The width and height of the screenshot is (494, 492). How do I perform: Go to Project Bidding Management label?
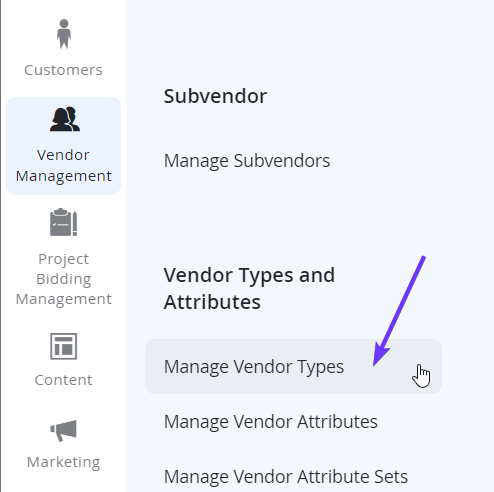(63, 279)
